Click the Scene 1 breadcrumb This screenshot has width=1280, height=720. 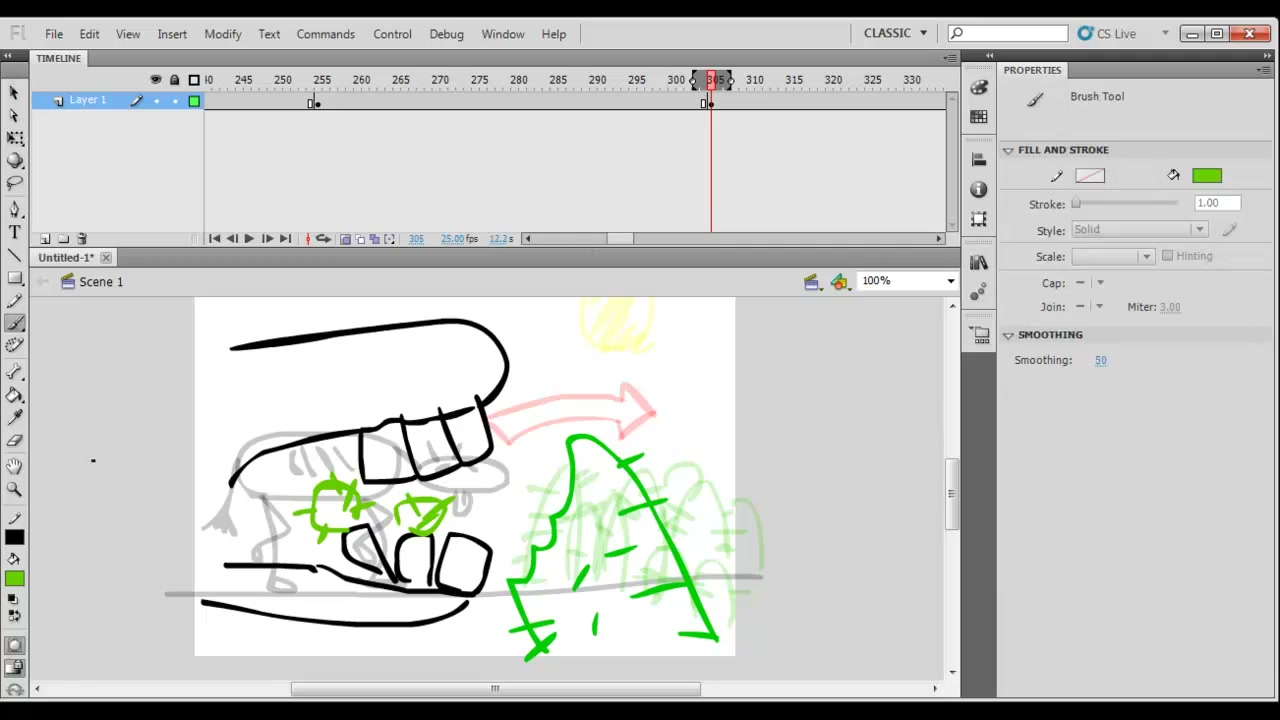[x=101, y=282]
